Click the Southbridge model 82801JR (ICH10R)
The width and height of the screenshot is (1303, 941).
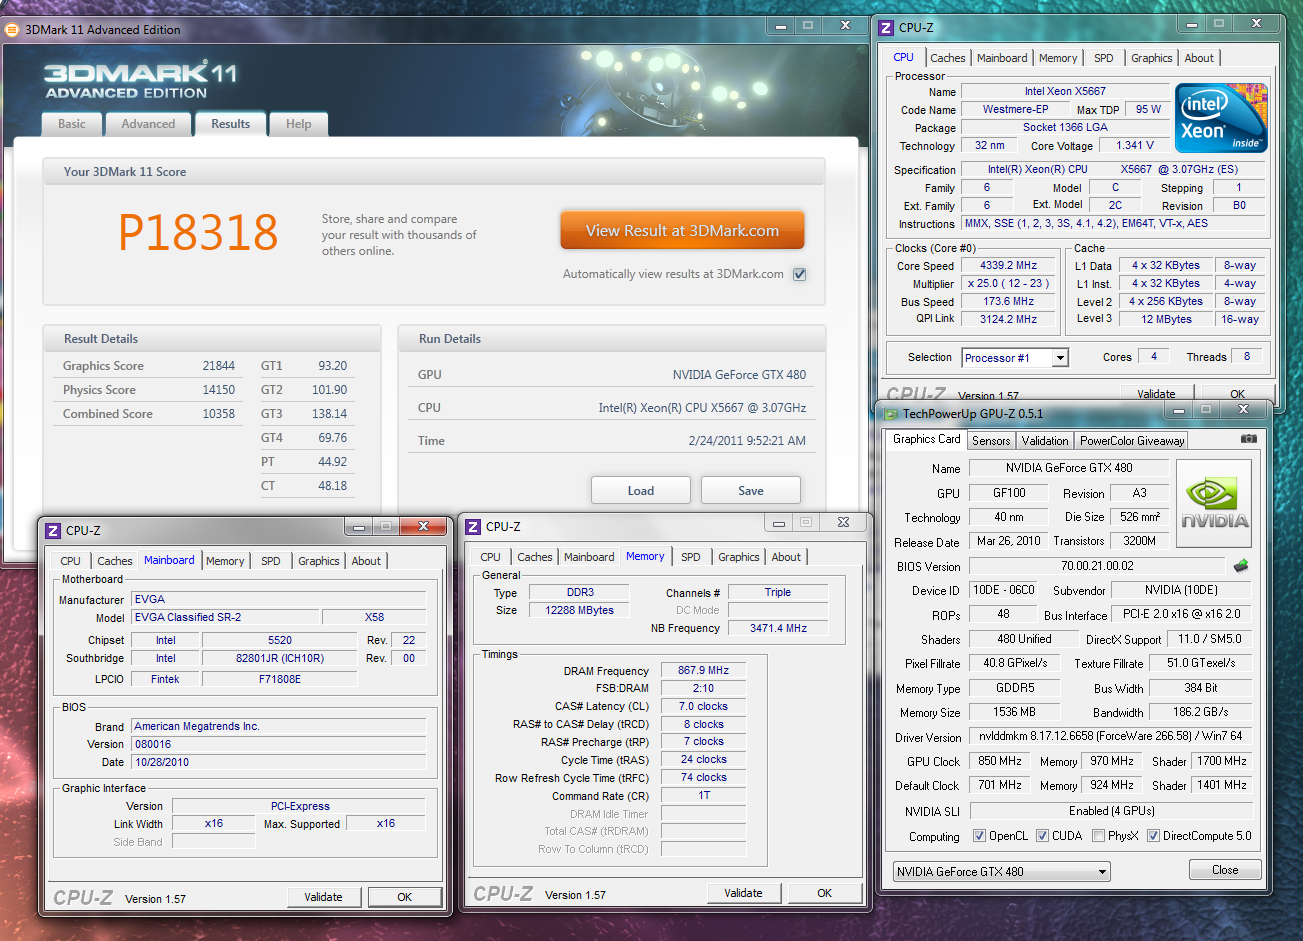click(280, 658)
